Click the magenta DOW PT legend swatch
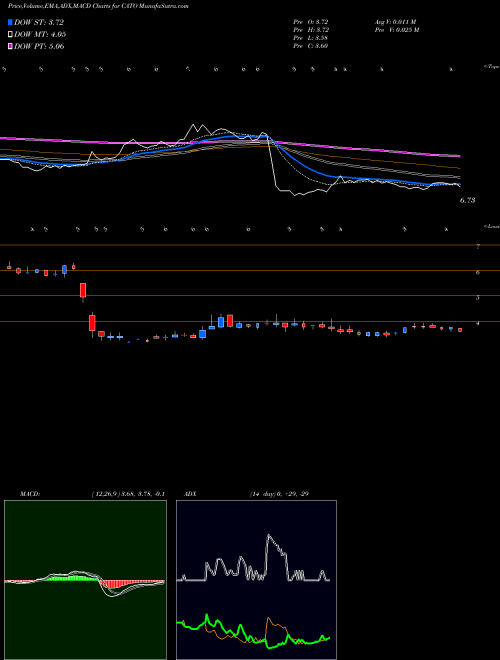The width and height of the screenshot is (500, 660). click(10, 46)
